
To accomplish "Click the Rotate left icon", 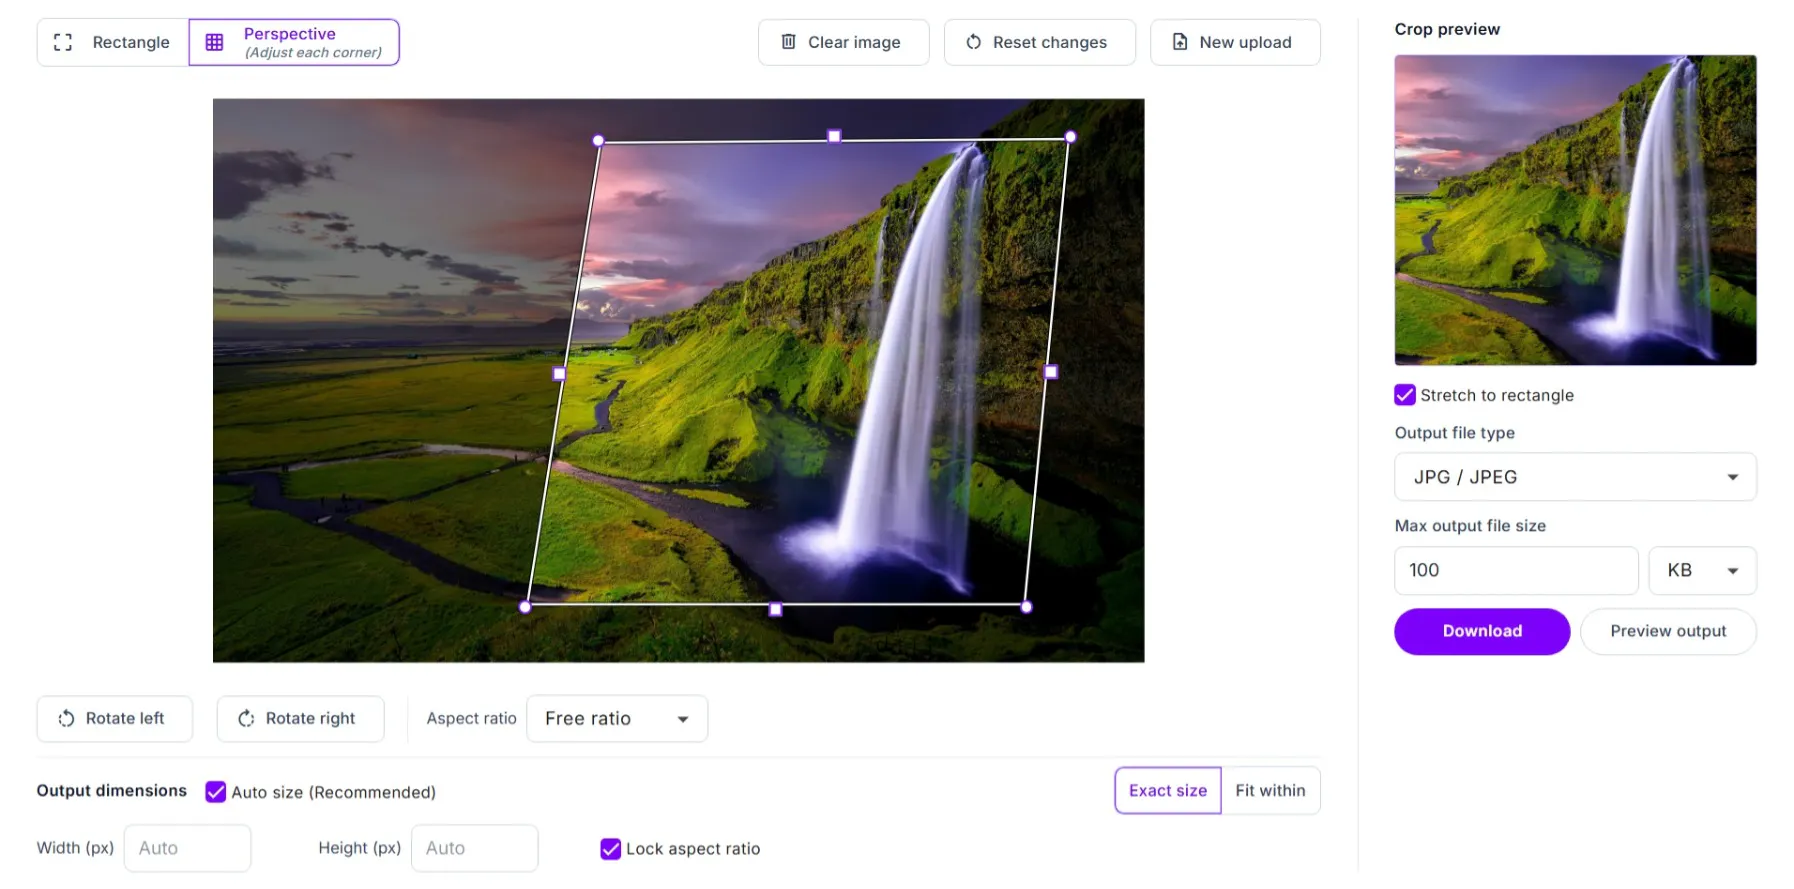I will pyautogui.click(x=67, y=719).
